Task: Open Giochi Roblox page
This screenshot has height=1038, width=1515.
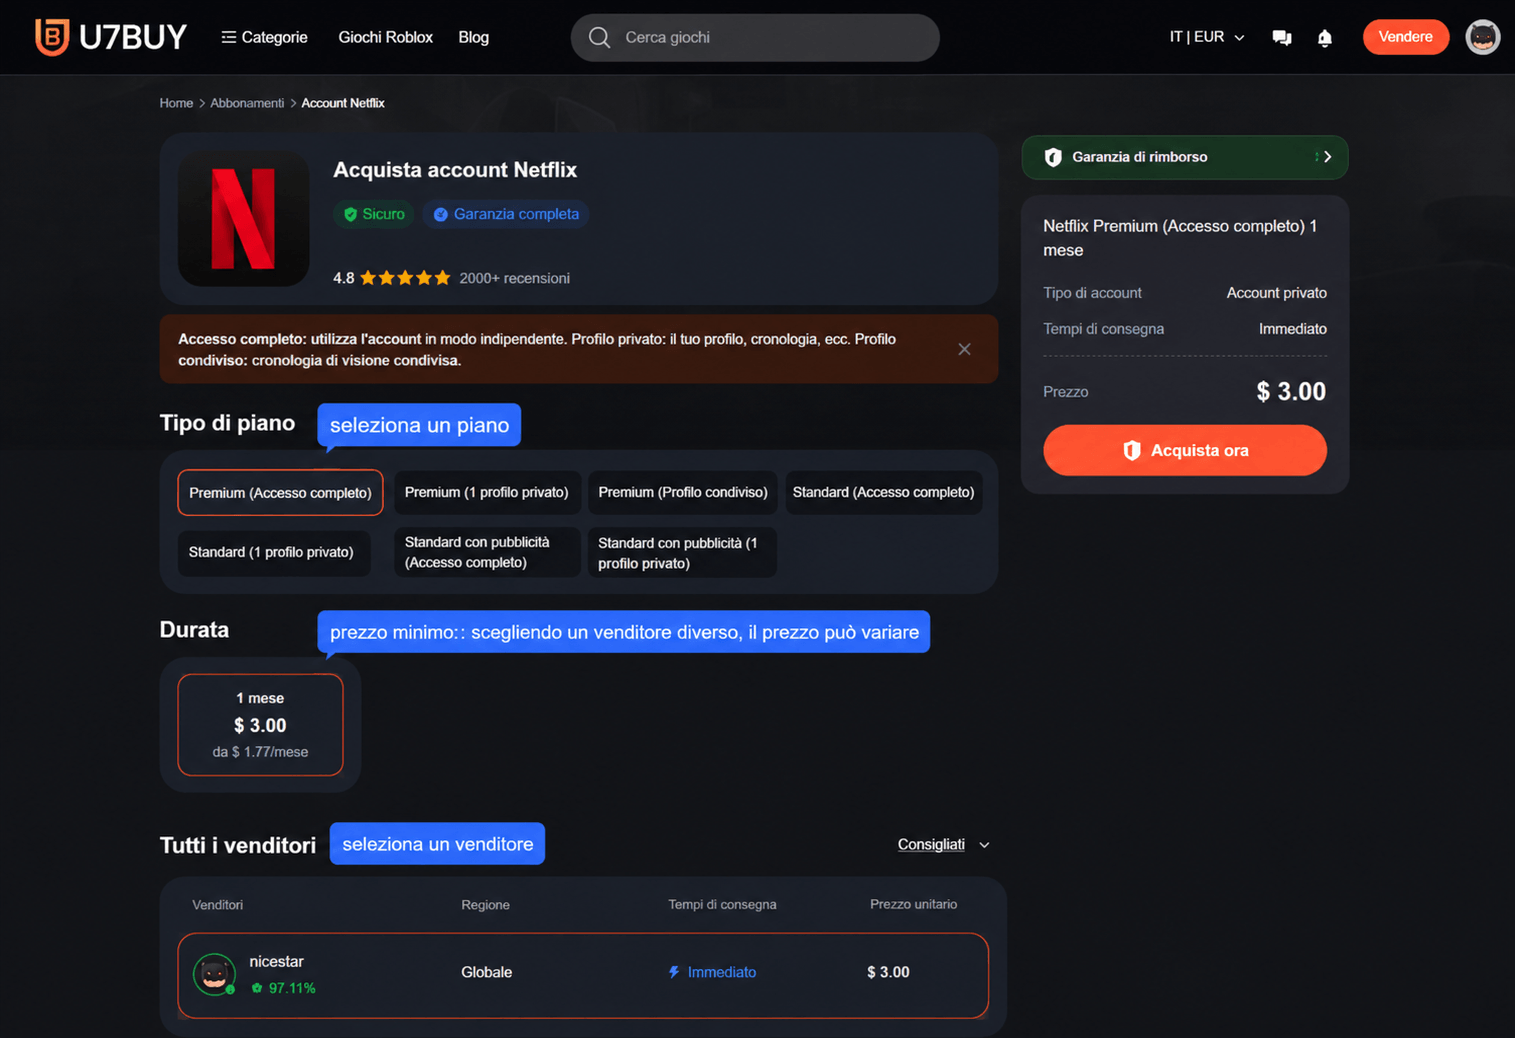Action: click(x=385, y=37)
